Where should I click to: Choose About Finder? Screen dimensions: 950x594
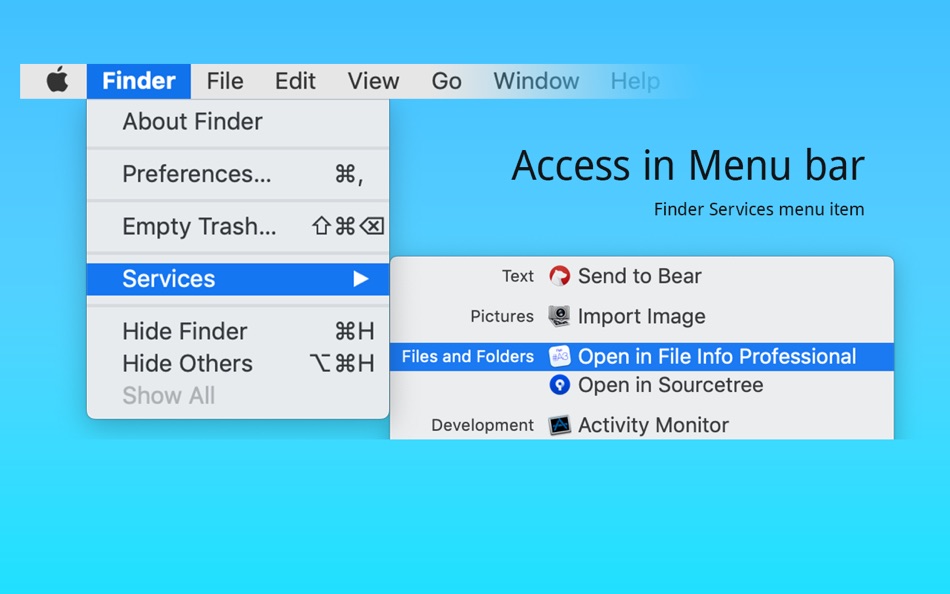238,122
